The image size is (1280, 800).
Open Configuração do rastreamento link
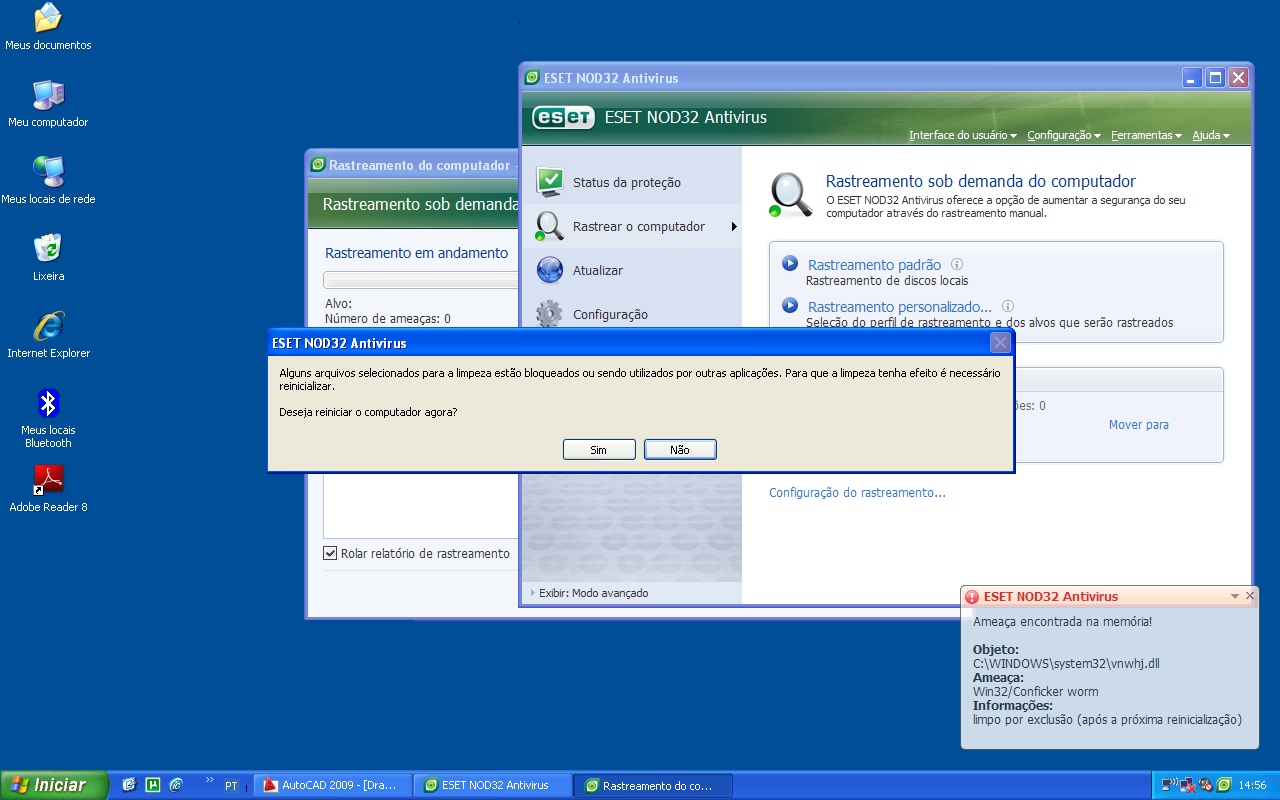coord(857,492)
